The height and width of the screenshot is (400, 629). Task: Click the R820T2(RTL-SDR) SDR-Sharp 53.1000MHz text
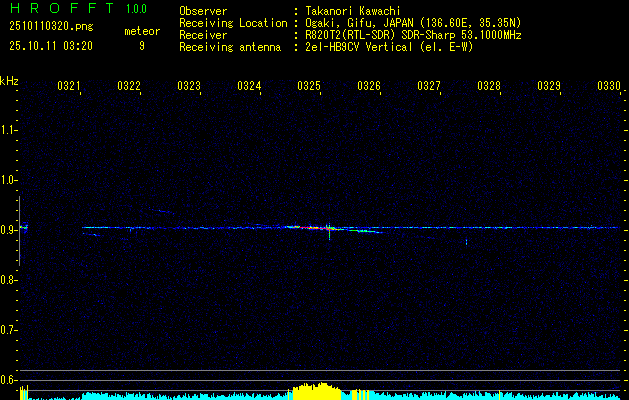click(414, 35)
